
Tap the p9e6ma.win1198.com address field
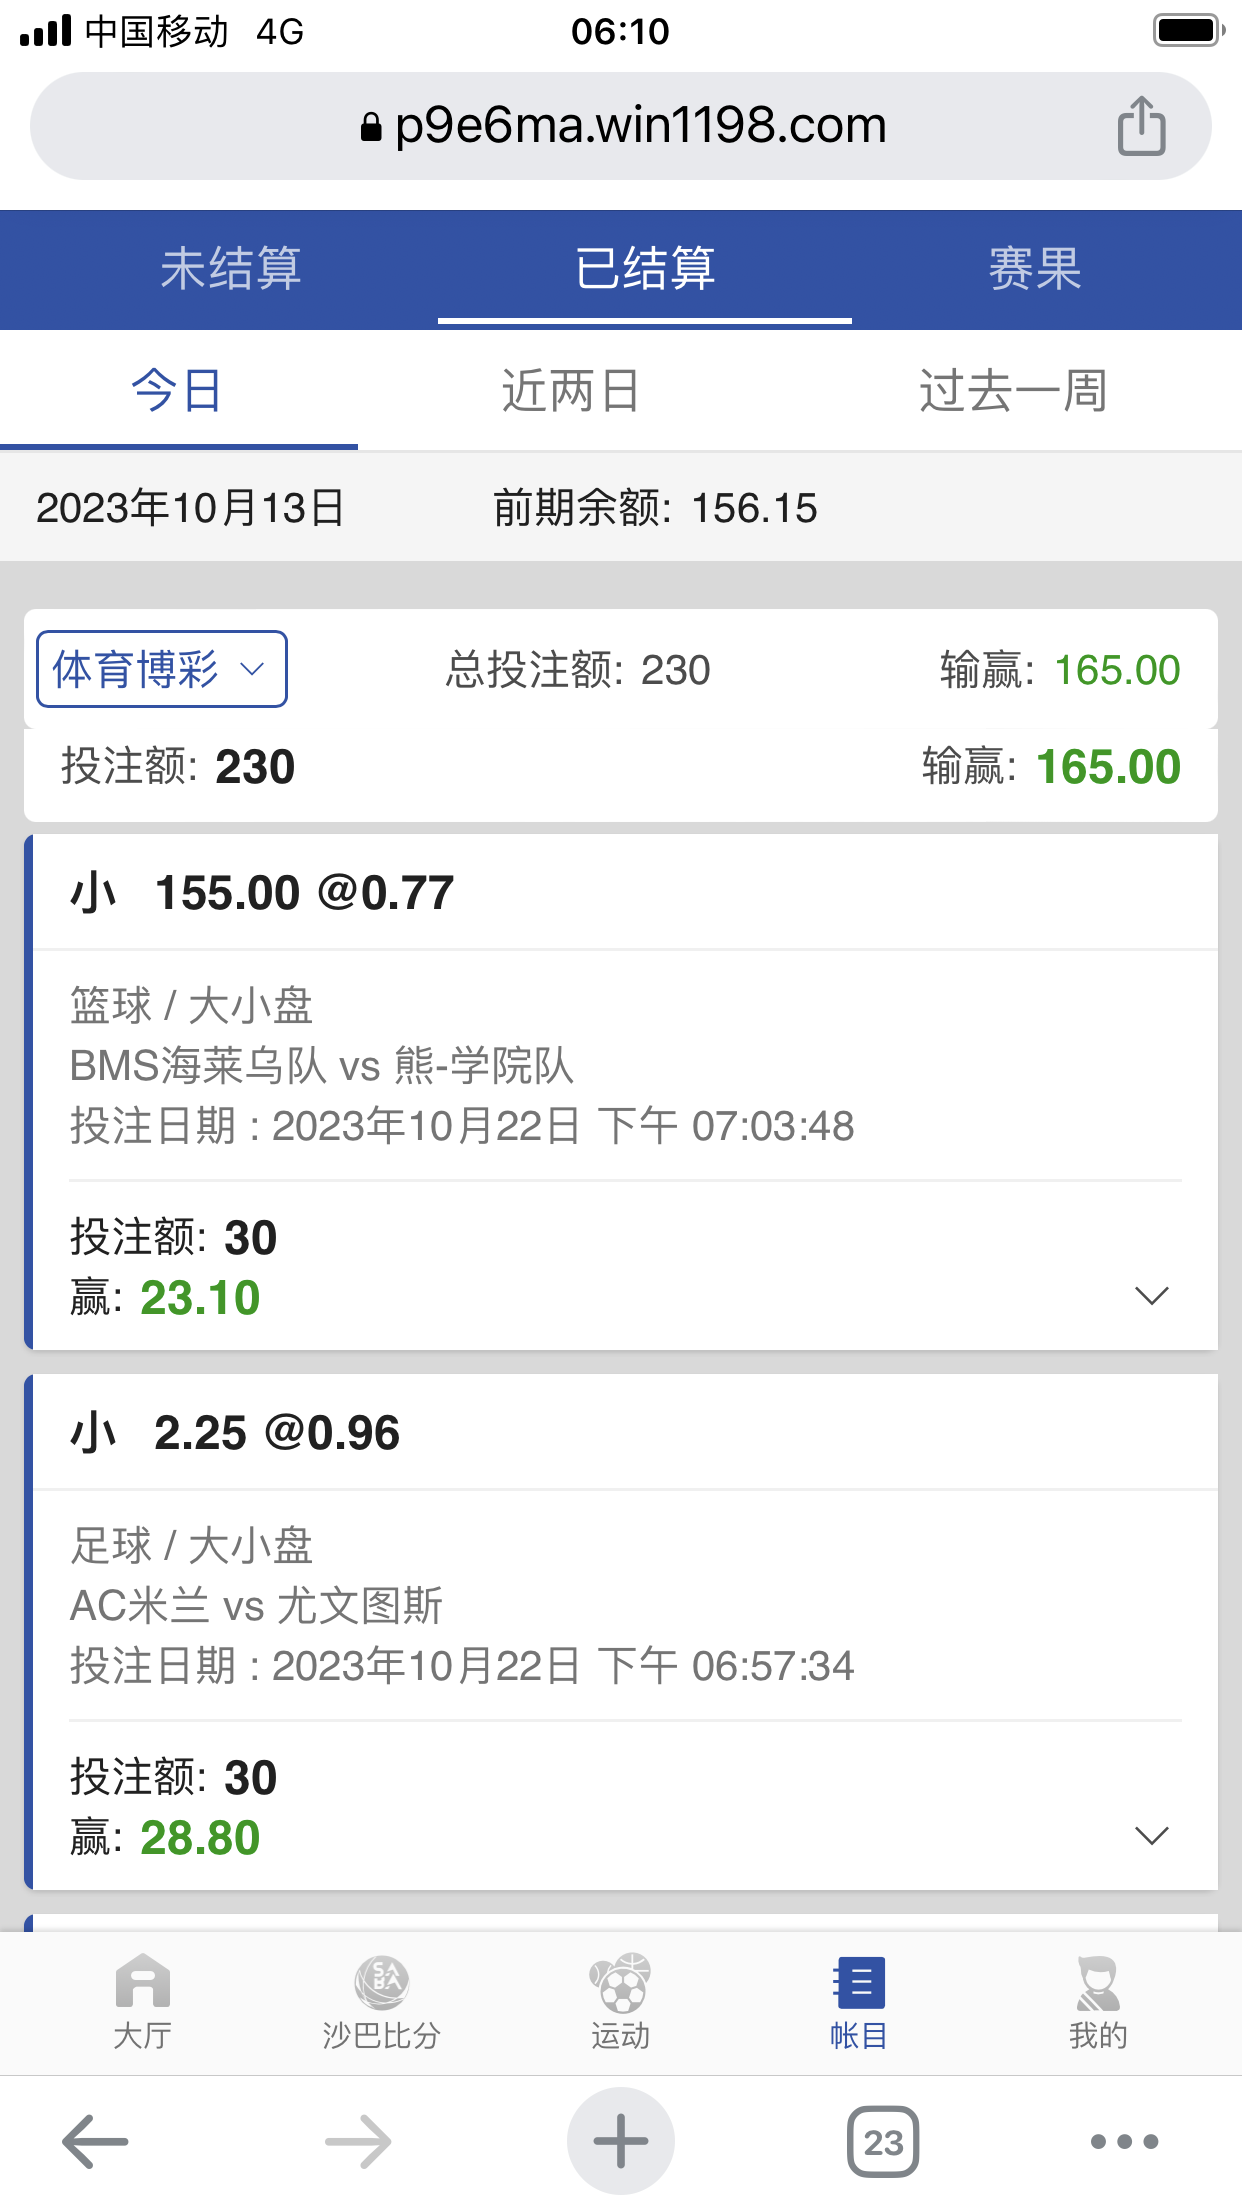(621, 126)
